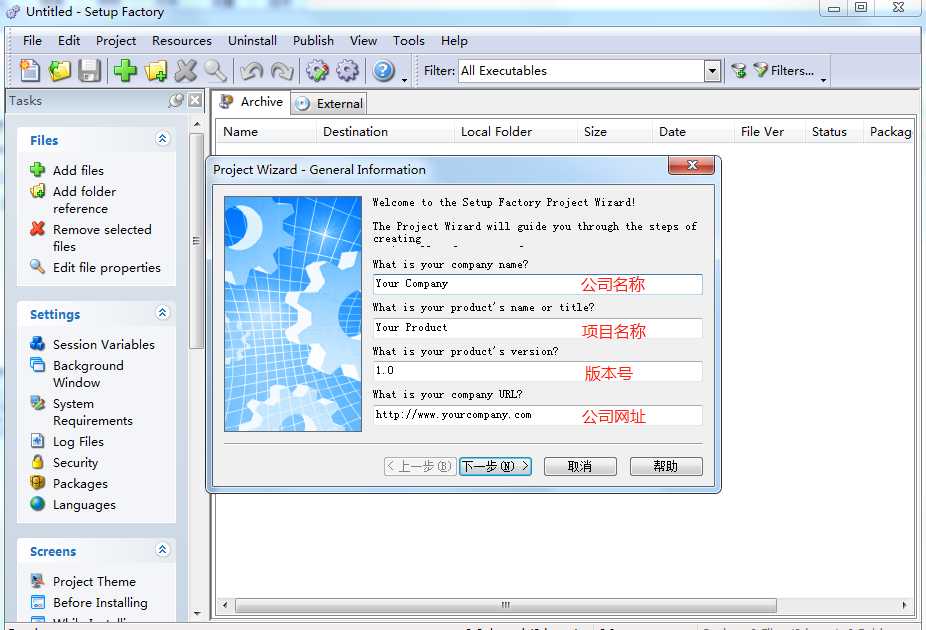This screenshot has height=630, width=926.
Task: Sort by the Date column header
Action: [x=693, y=132]
